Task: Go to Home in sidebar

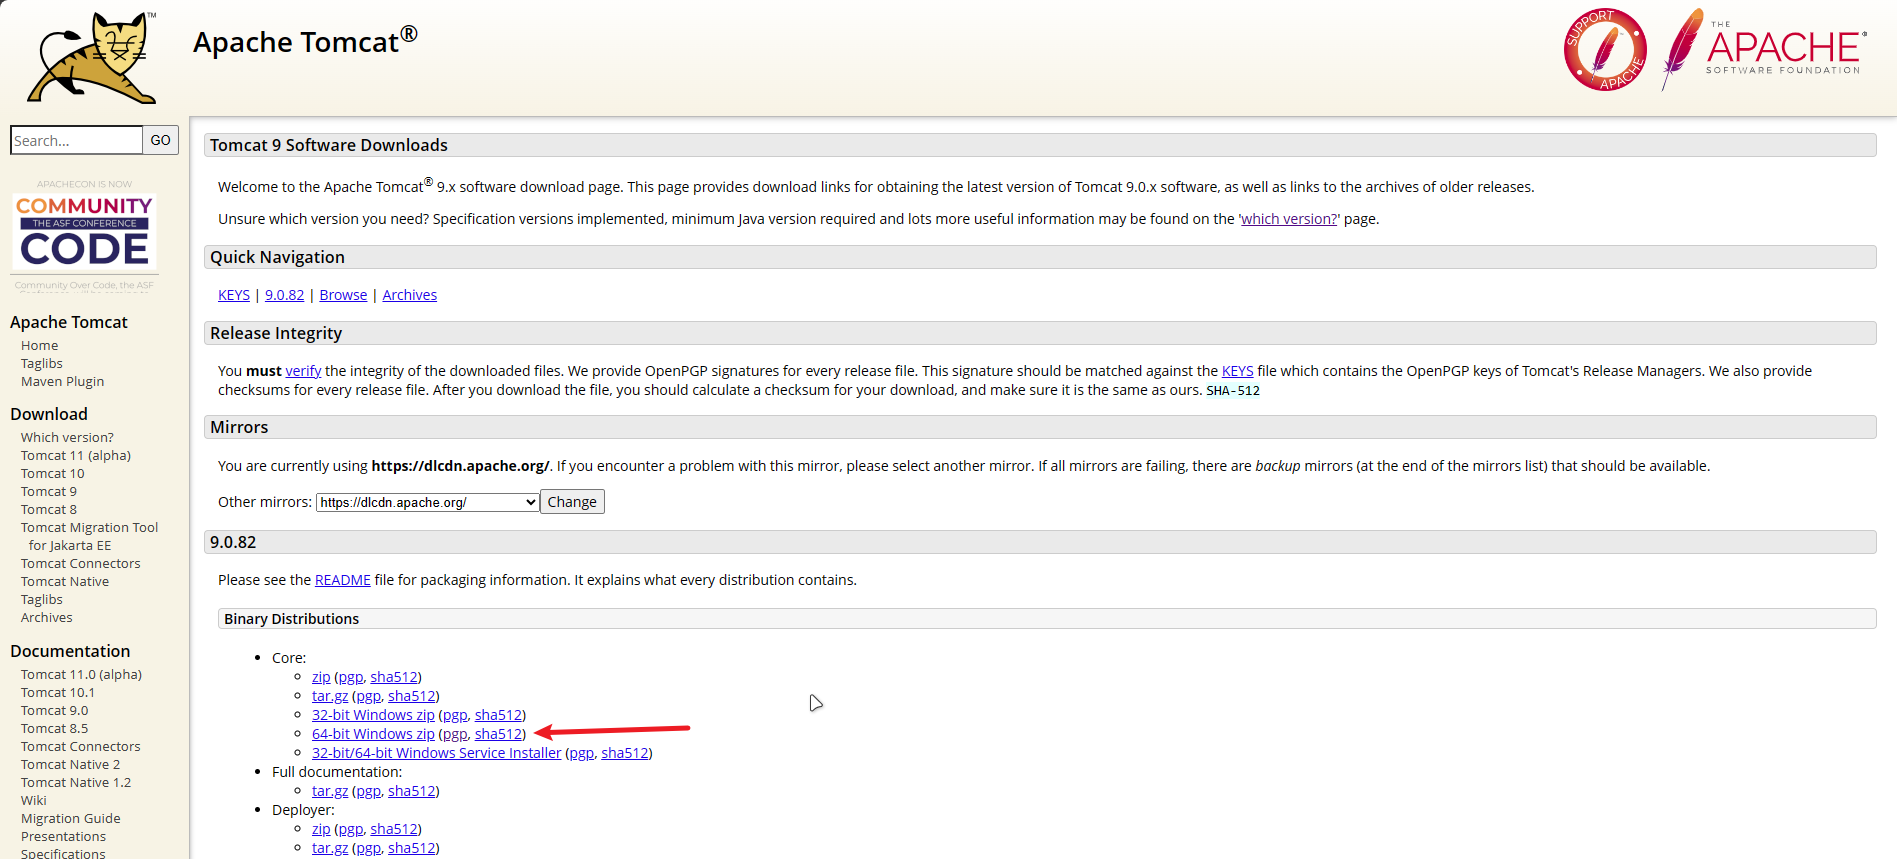Action: 39,346
